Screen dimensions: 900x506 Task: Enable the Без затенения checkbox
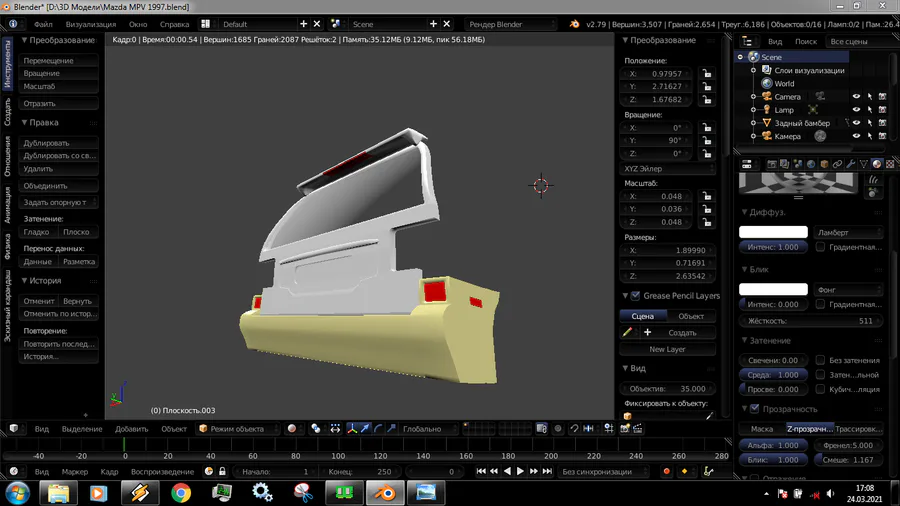(x=820, y=360)
